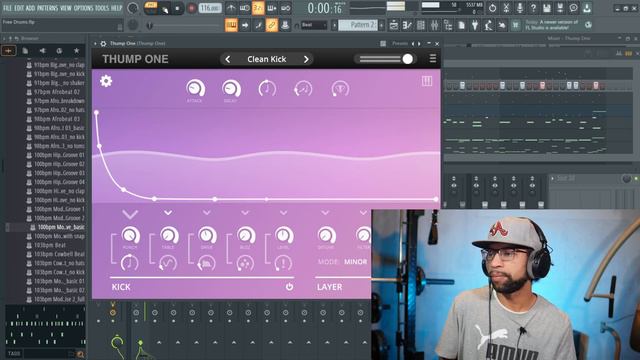
Task: Click the plugin gear icon in Thump One title bar
Action: (103, 43)
